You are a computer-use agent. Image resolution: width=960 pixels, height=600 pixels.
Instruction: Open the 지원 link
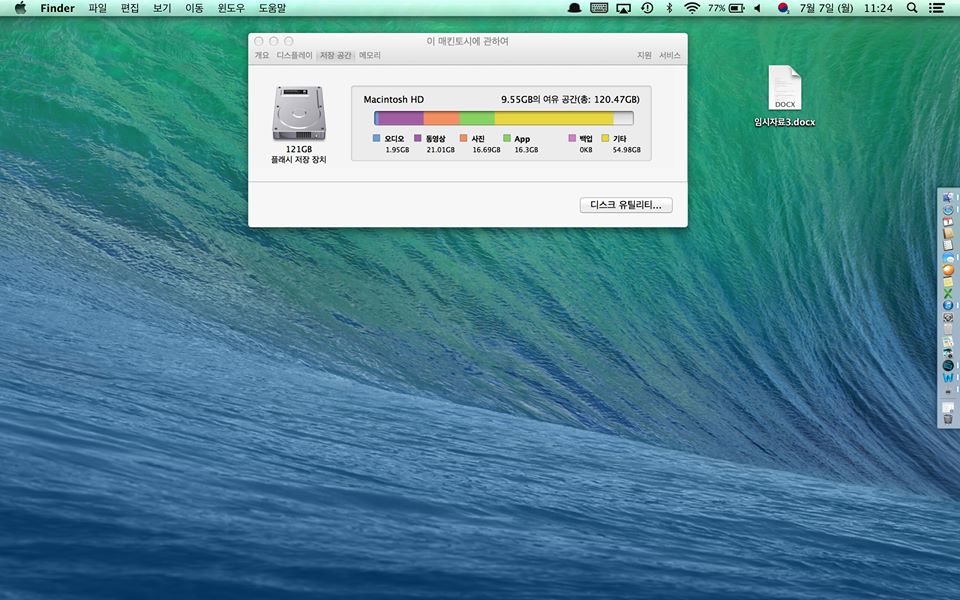tap(644, 56)
